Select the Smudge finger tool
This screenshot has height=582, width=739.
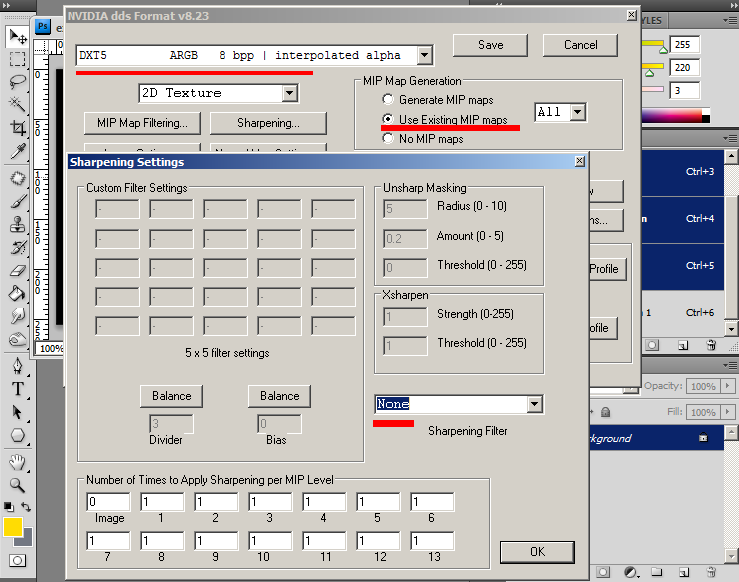[x=18, y=316]
